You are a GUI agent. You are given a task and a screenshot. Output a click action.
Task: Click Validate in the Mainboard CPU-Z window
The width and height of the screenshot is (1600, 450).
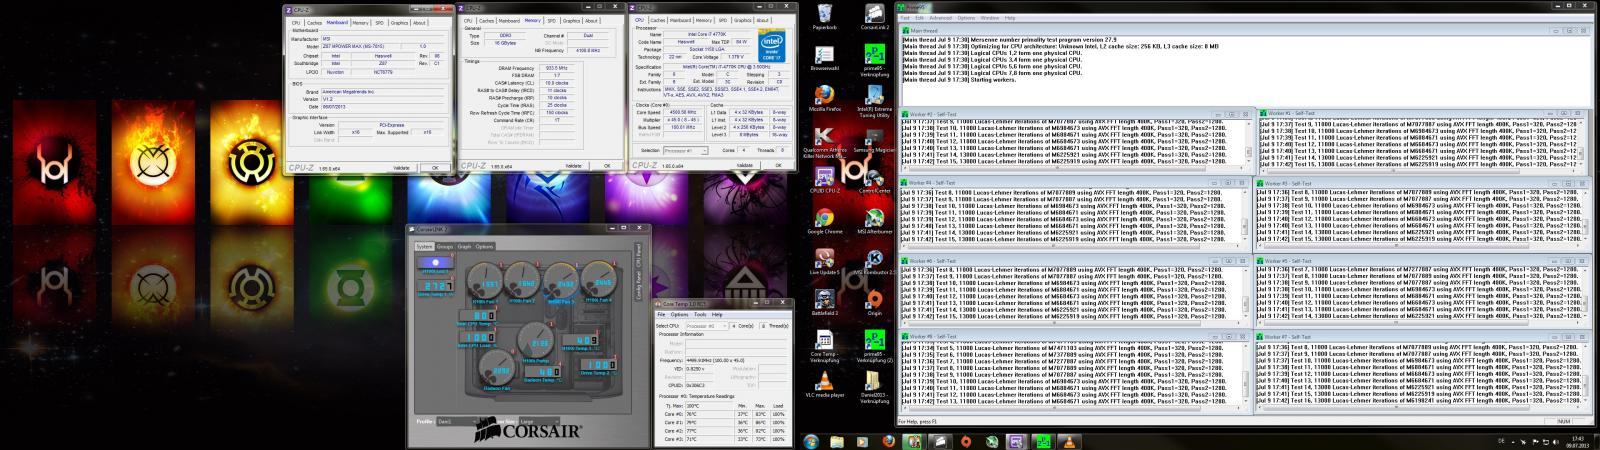[x=402, y=167]
